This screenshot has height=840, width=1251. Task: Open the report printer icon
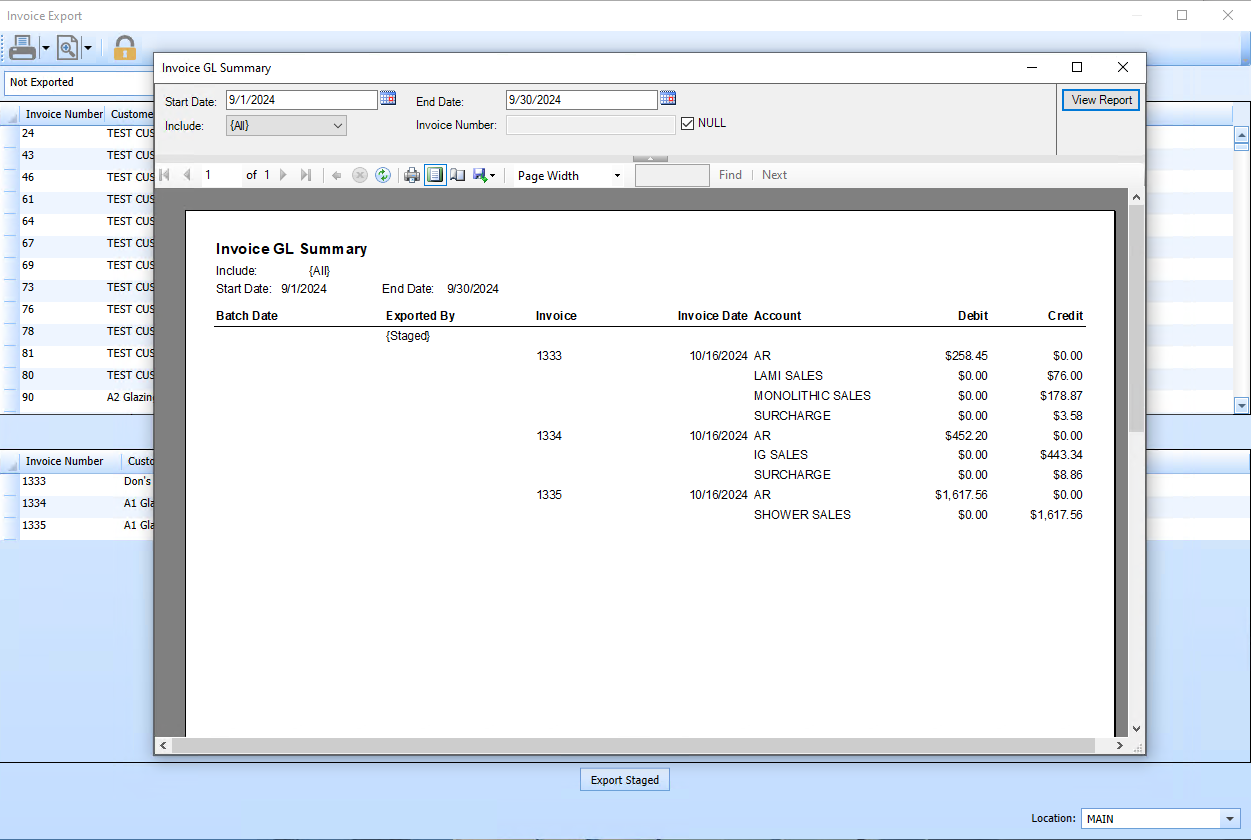[x=412, y=175]
